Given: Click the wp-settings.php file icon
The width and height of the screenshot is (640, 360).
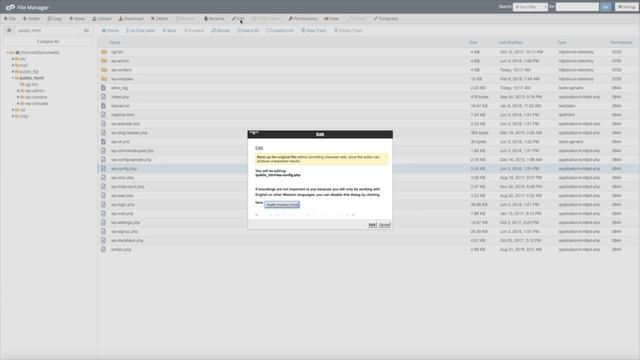Looking at the screenshot, I should (103, 222).
